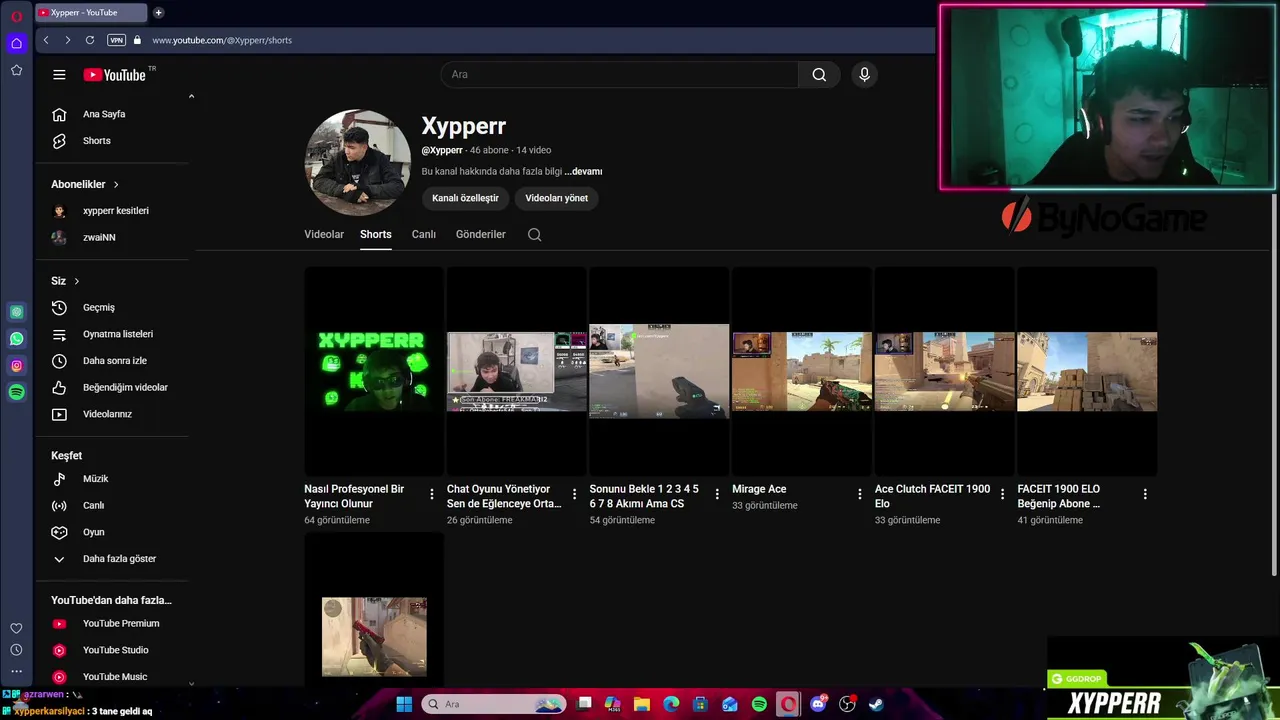Open Steam from the taskbar
1280x720 pixels.
[x=876, y=704]
